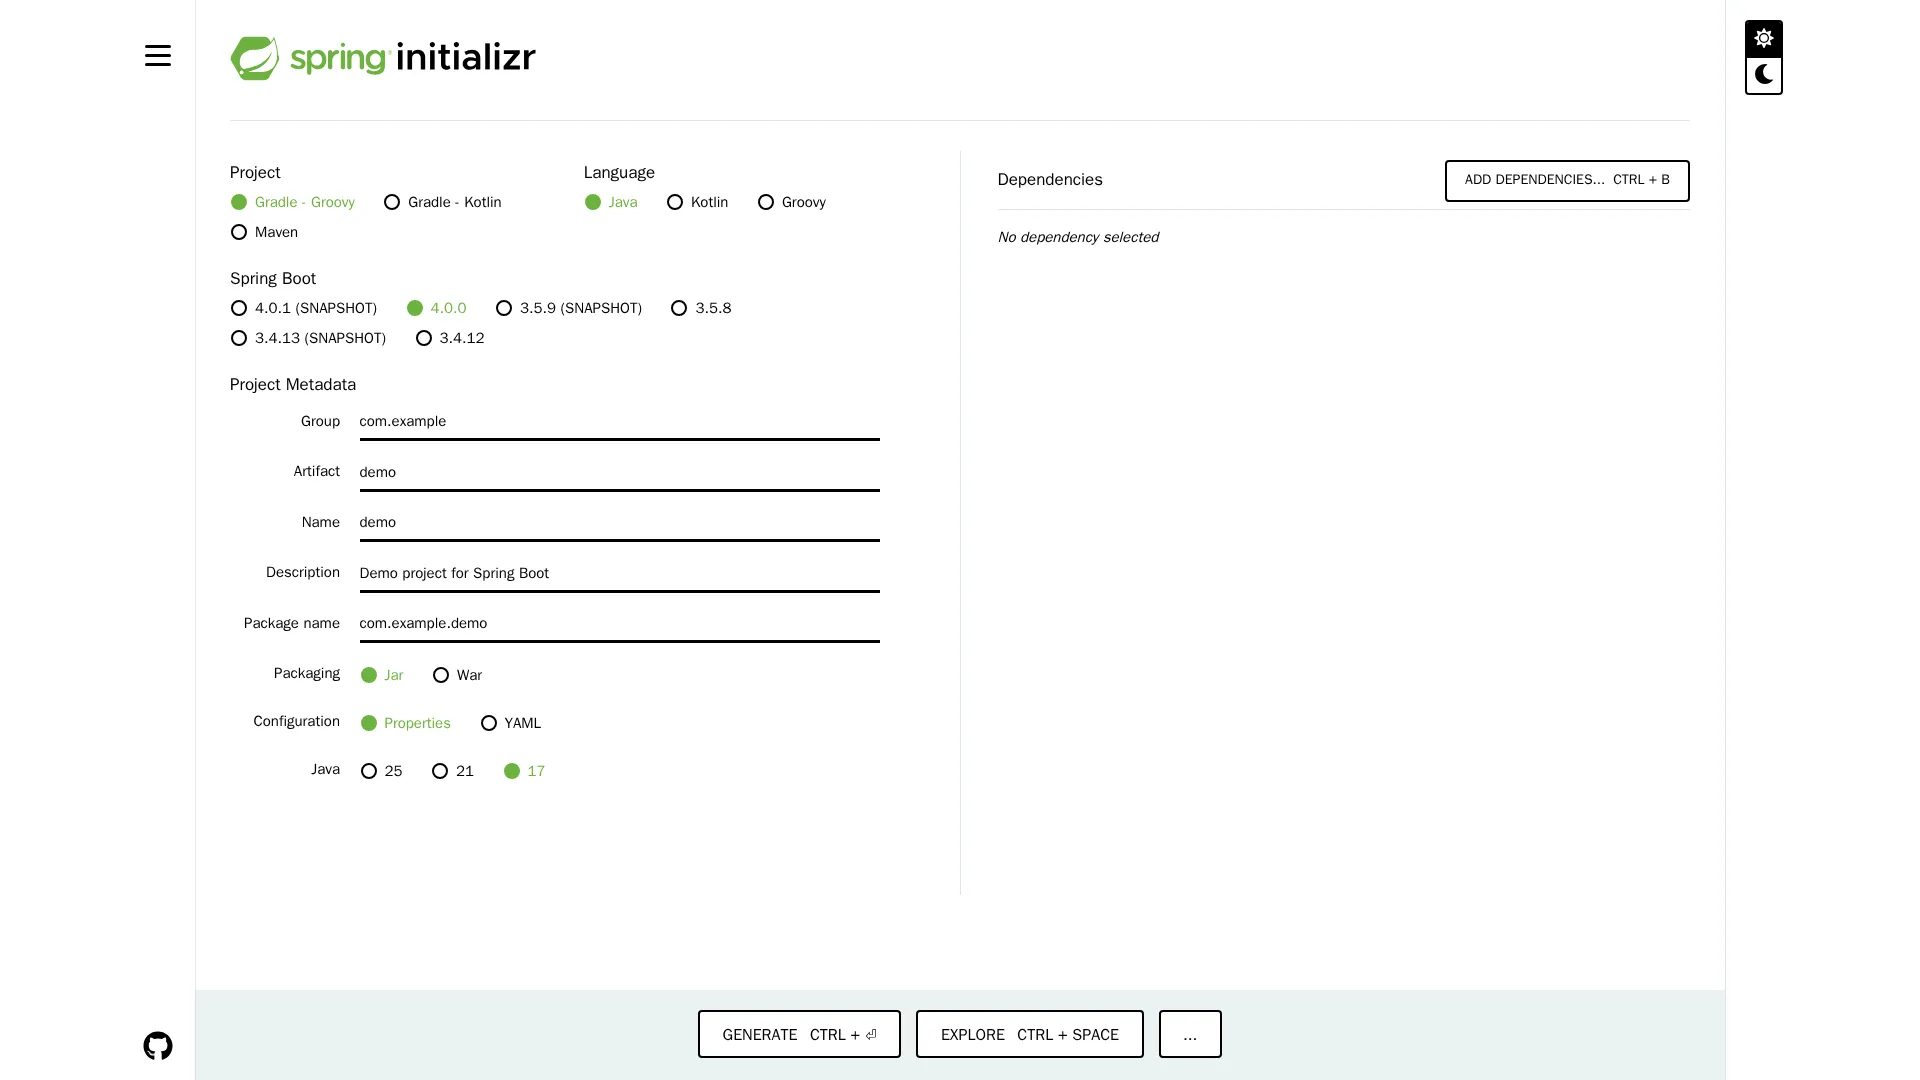The height and width of the screenshot is (1080, 1920).
Task: Switch to dark theme with moon icon
Action: pos(1763,74)
